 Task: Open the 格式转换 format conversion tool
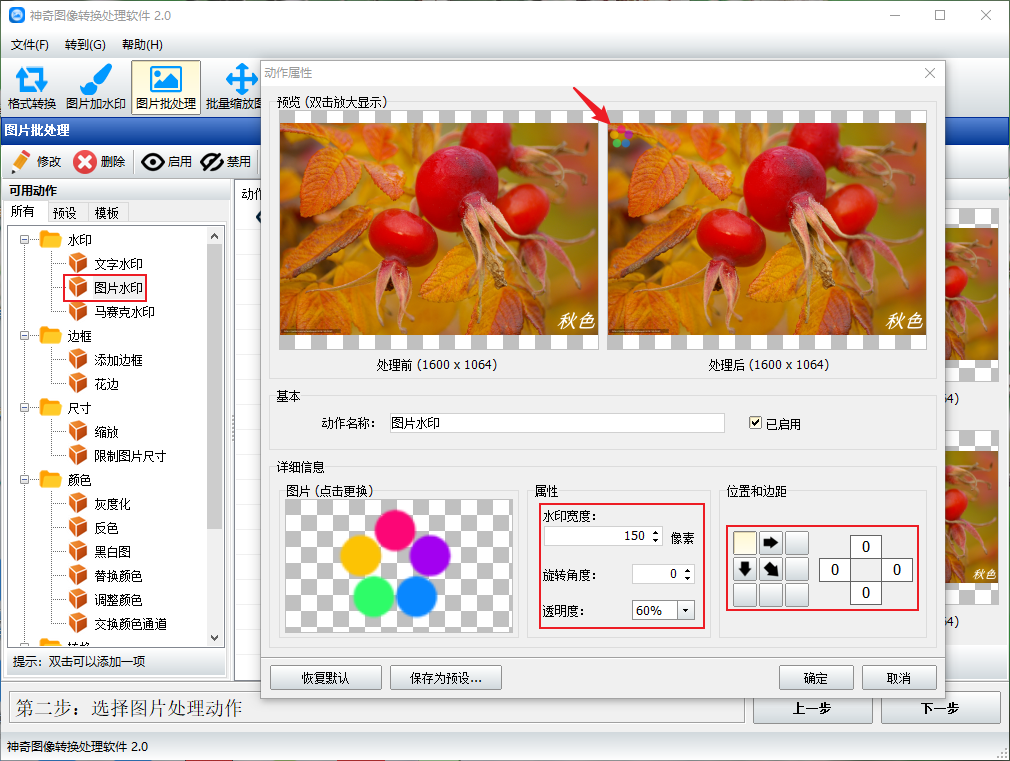[x=32, y=81]
